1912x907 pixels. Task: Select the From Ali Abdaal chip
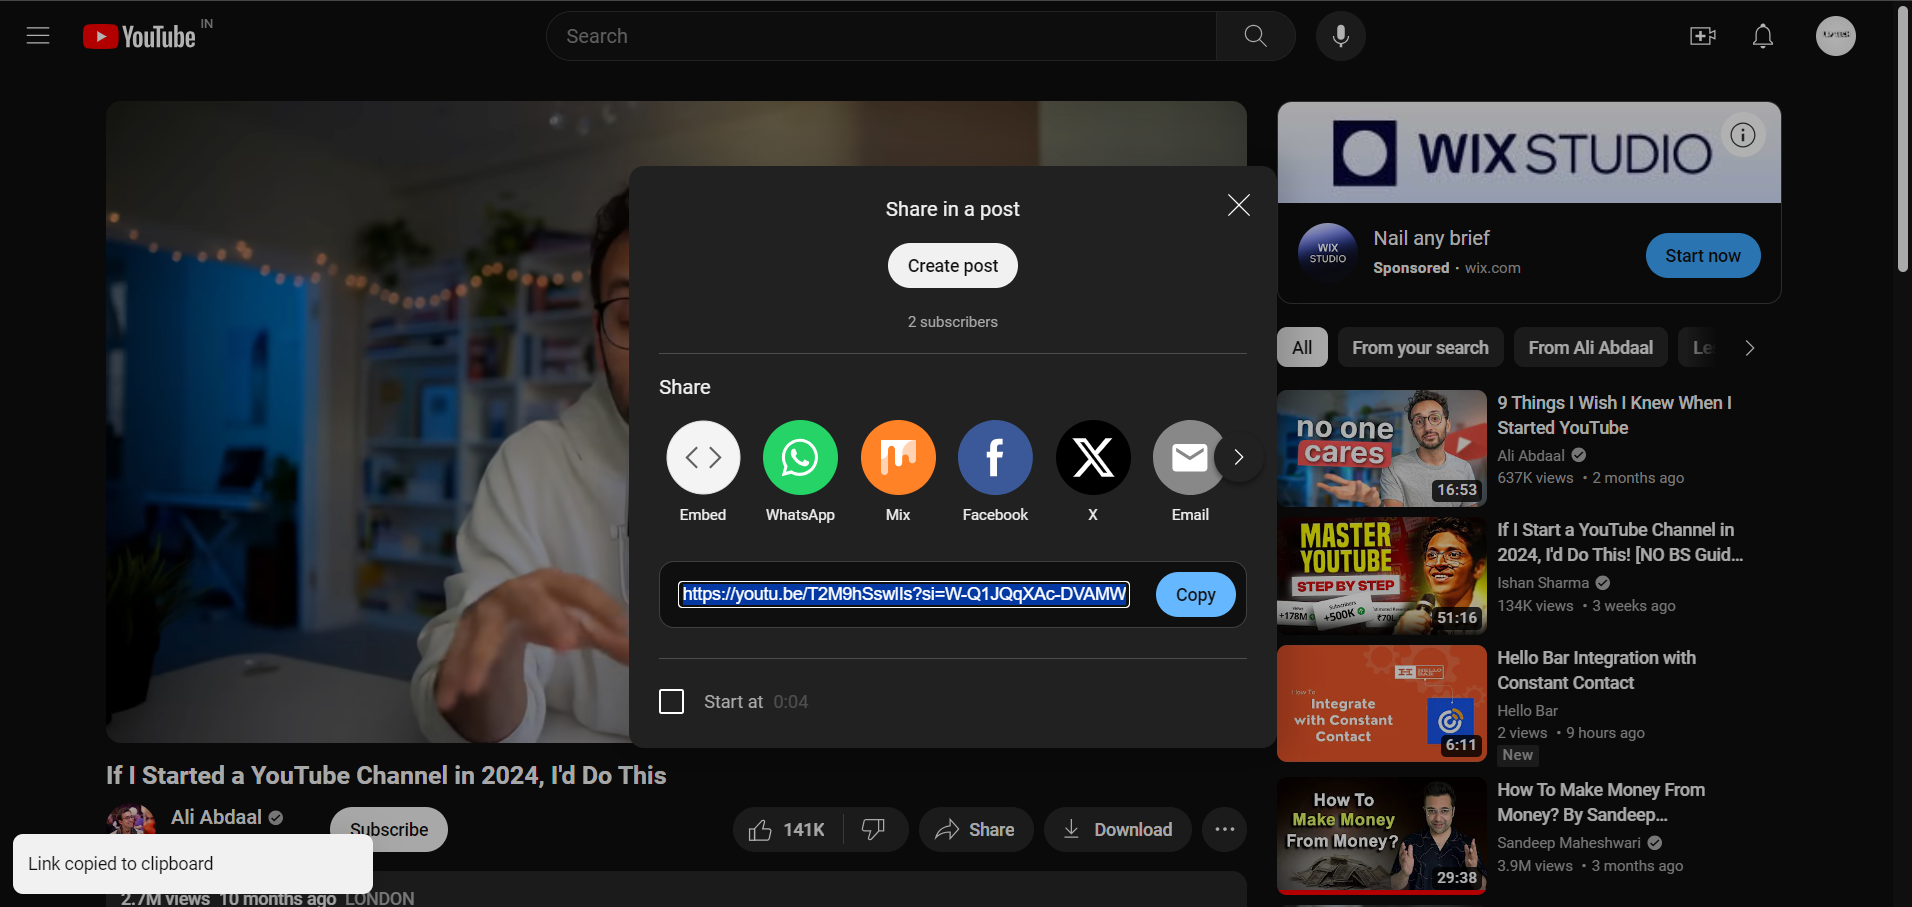point(1591,348)
